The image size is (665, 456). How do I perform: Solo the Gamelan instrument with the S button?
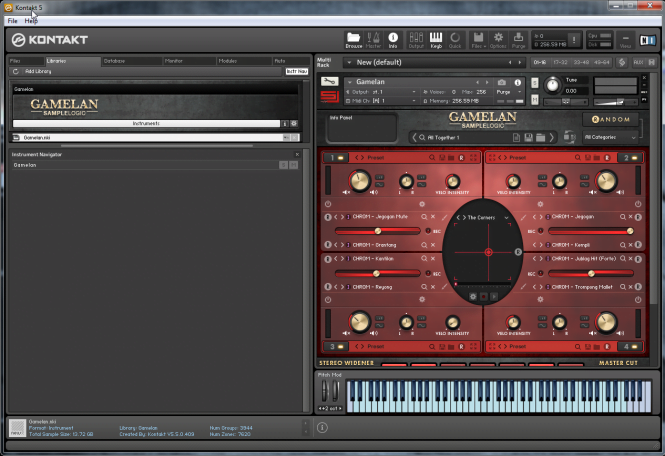pyautogui.click(x=535, y=83)
